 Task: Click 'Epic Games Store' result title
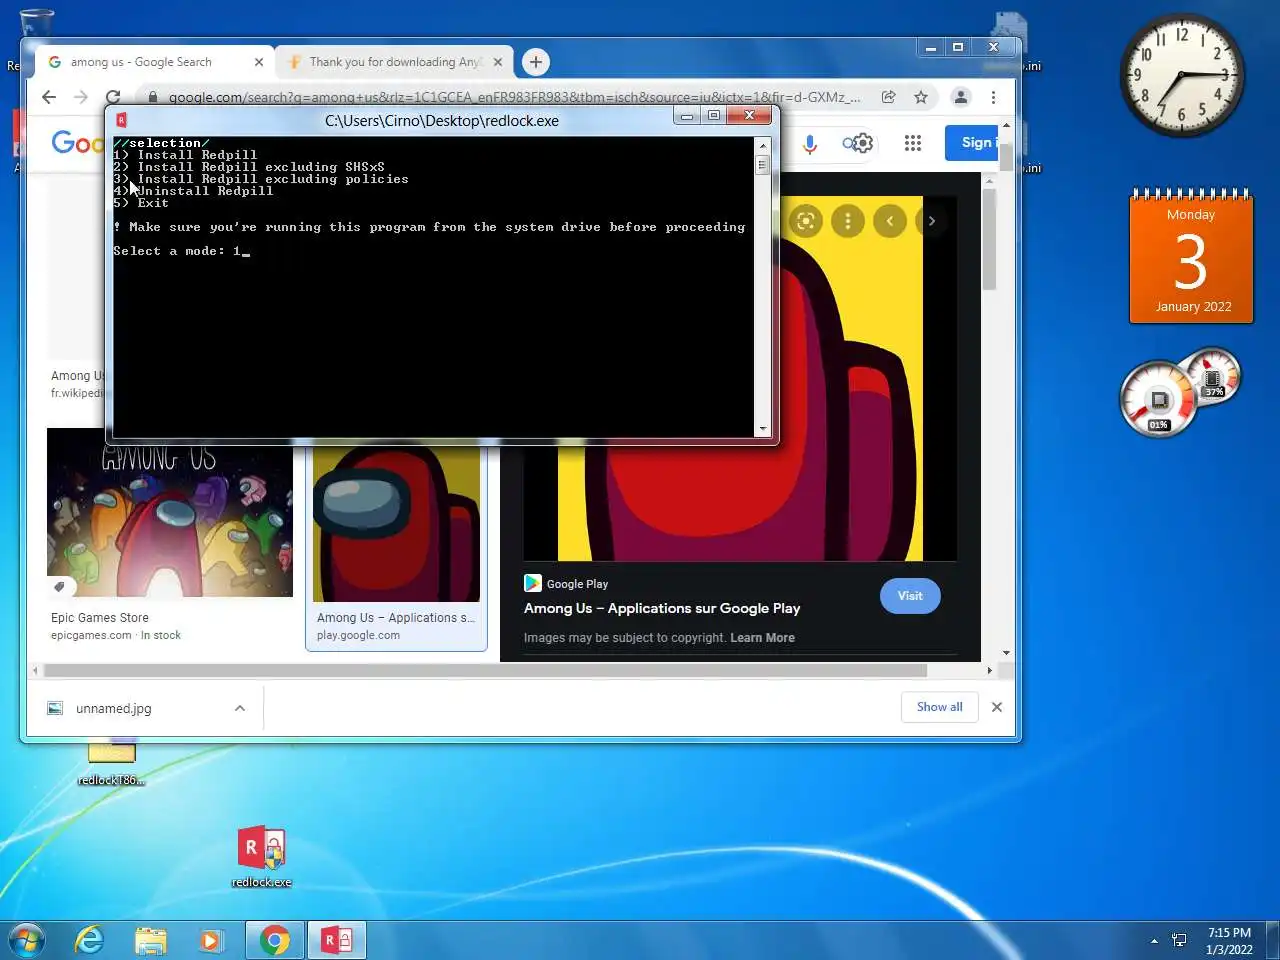pos(100,618)
